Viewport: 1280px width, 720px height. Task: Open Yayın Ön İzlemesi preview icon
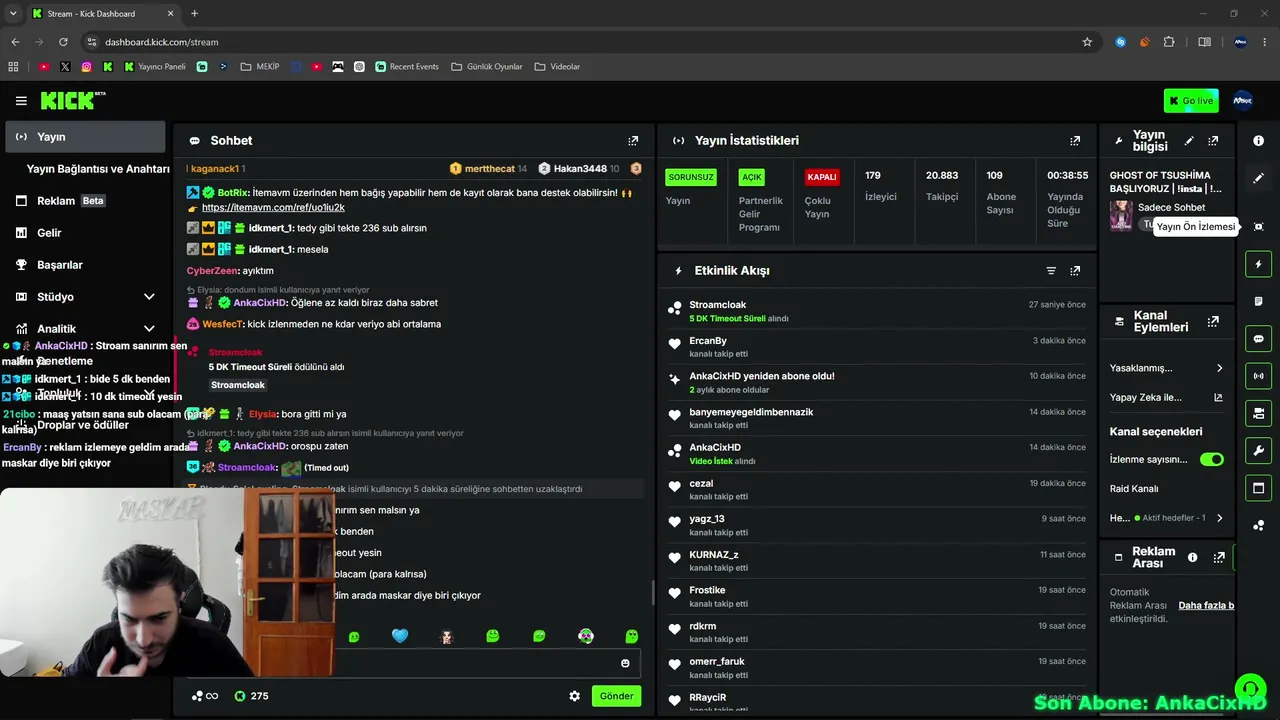point(1258,227)
